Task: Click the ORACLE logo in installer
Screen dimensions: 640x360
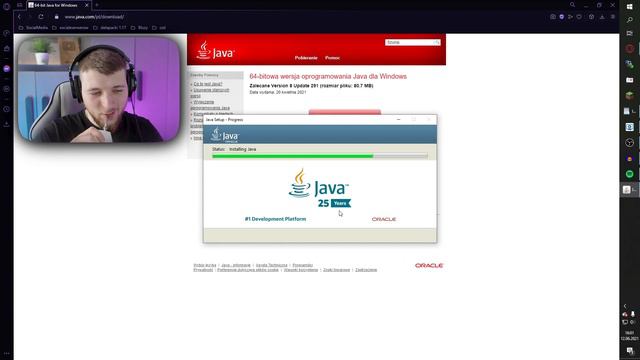Action: pos(384,219)
